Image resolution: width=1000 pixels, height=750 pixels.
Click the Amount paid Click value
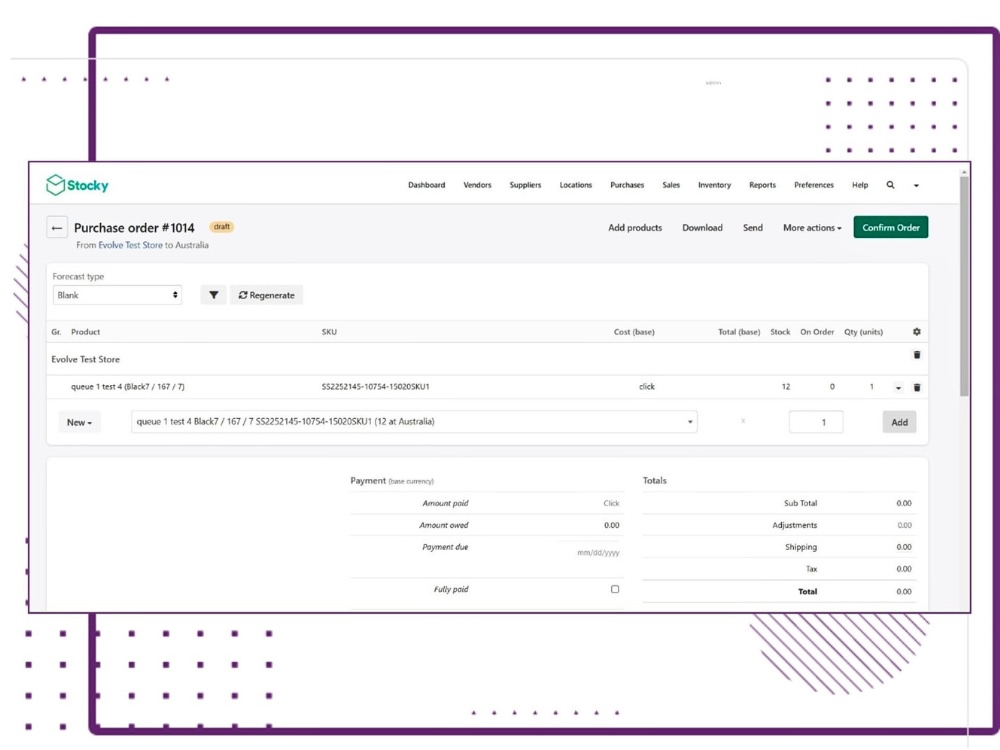point(611,503)
